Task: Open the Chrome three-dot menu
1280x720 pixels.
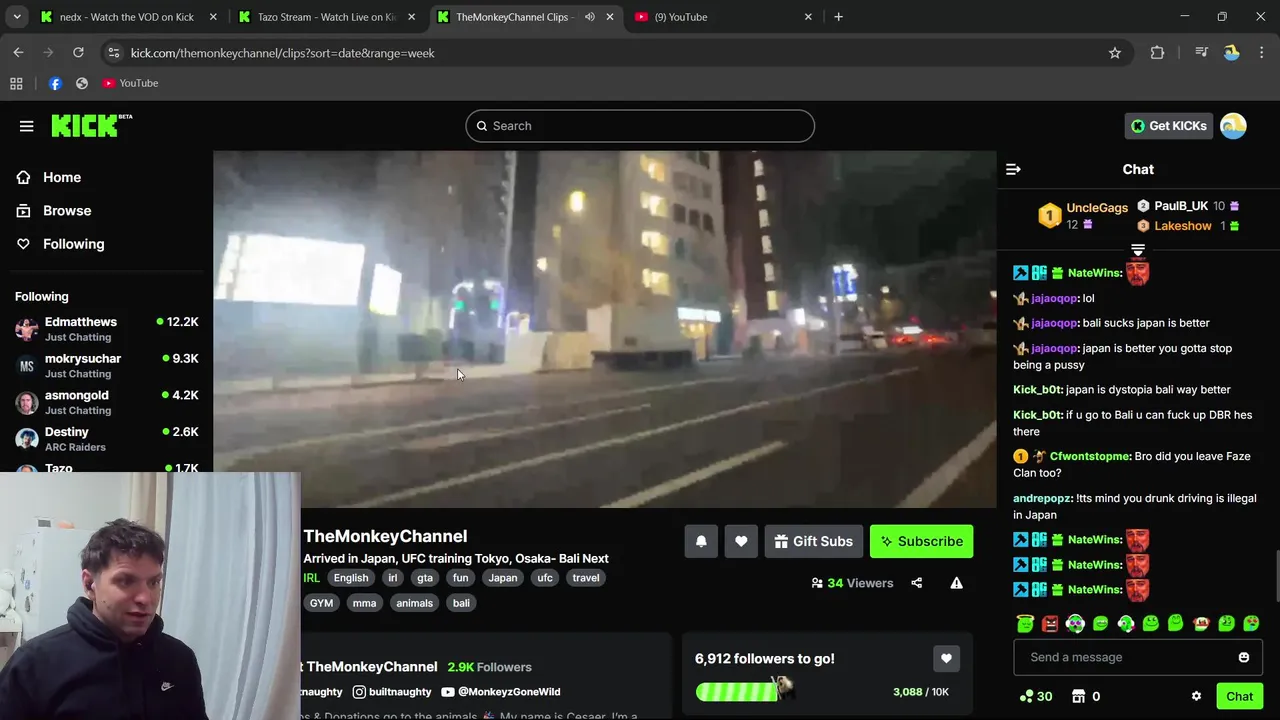Action: point(1262,53)
